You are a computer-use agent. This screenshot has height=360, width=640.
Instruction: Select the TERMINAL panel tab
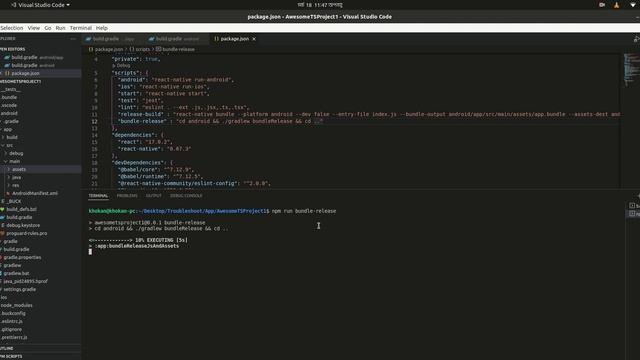tap(98, 196)
